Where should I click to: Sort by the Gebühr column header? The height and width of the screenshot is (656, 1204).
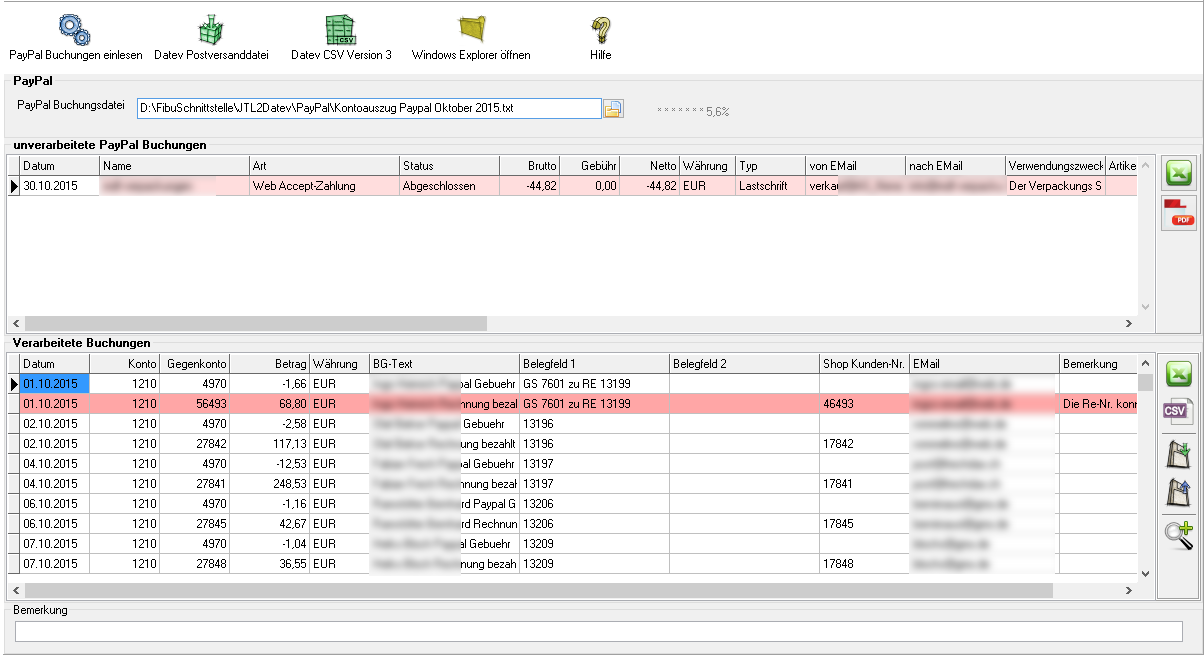point(589,165)
